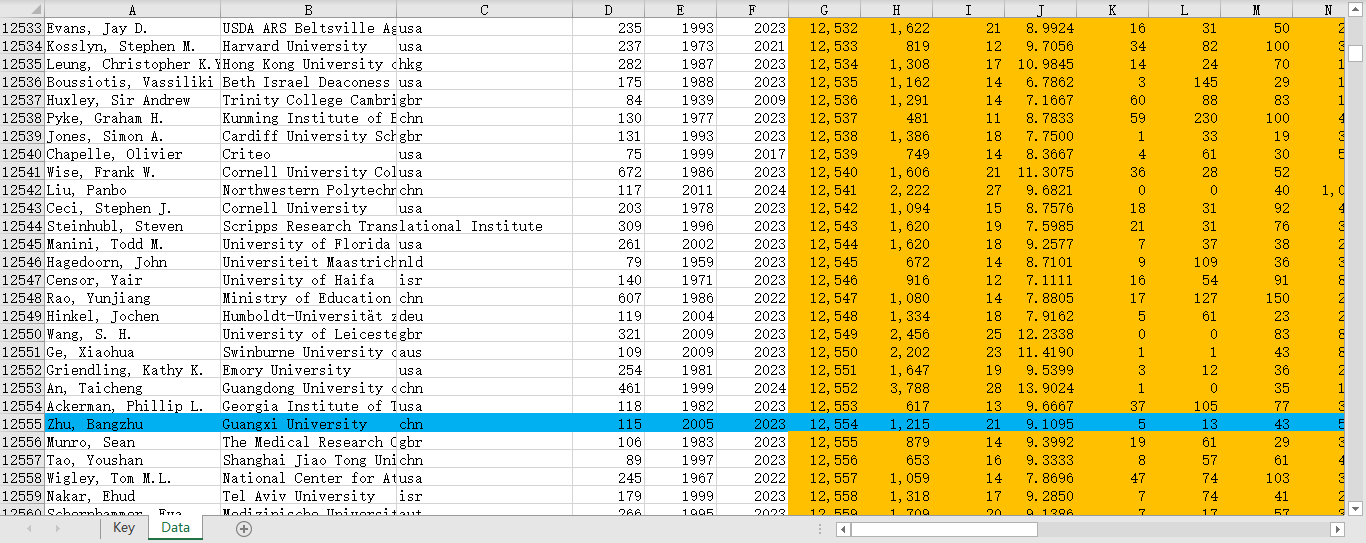This screenshot has height=543, width=1366.
Task: Click row header 12555
Action: pyautogui.click(x=22, y=424)
